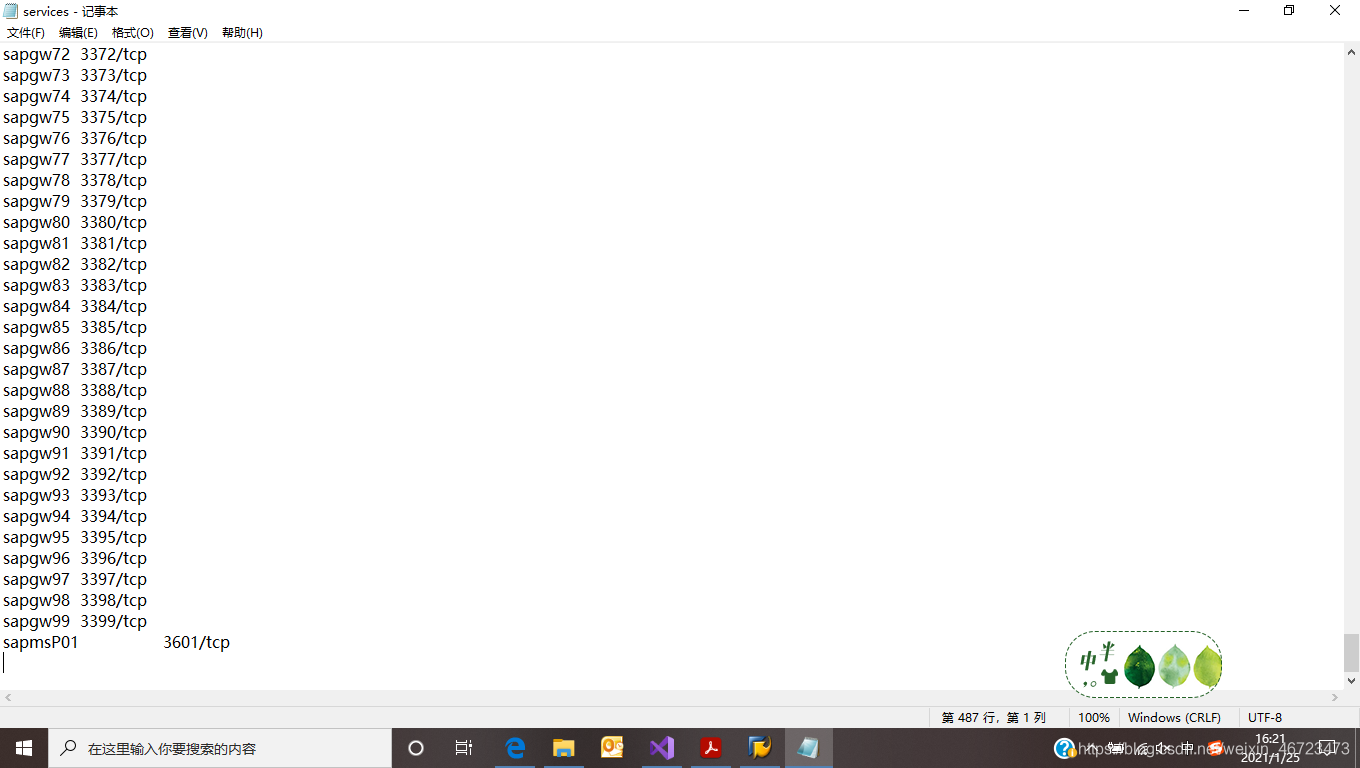Click 第 487 行, 第 1 列 status entry
This screenshot has width=1360, height=768.
(x=993, y=717)
